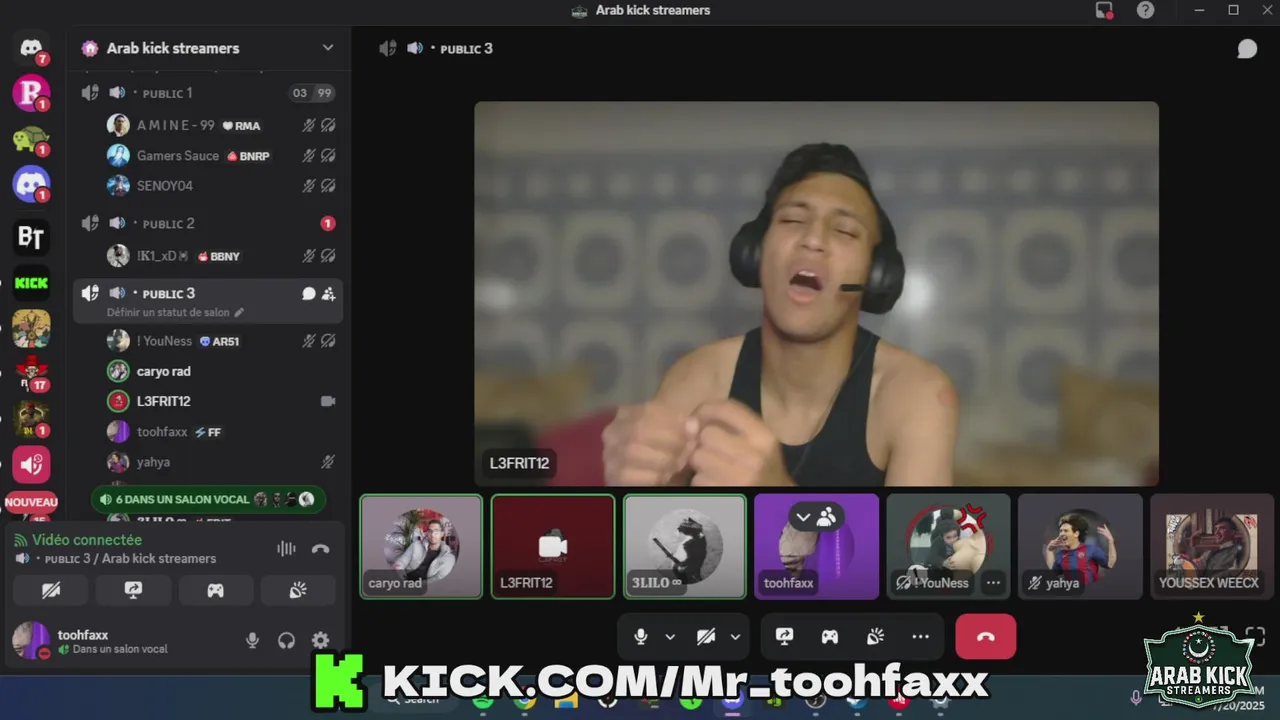Viewport: 1280px width, 720px height.
Task: Click user AMINE-99 in PUBLIC 1
Action: coord(220,125)
